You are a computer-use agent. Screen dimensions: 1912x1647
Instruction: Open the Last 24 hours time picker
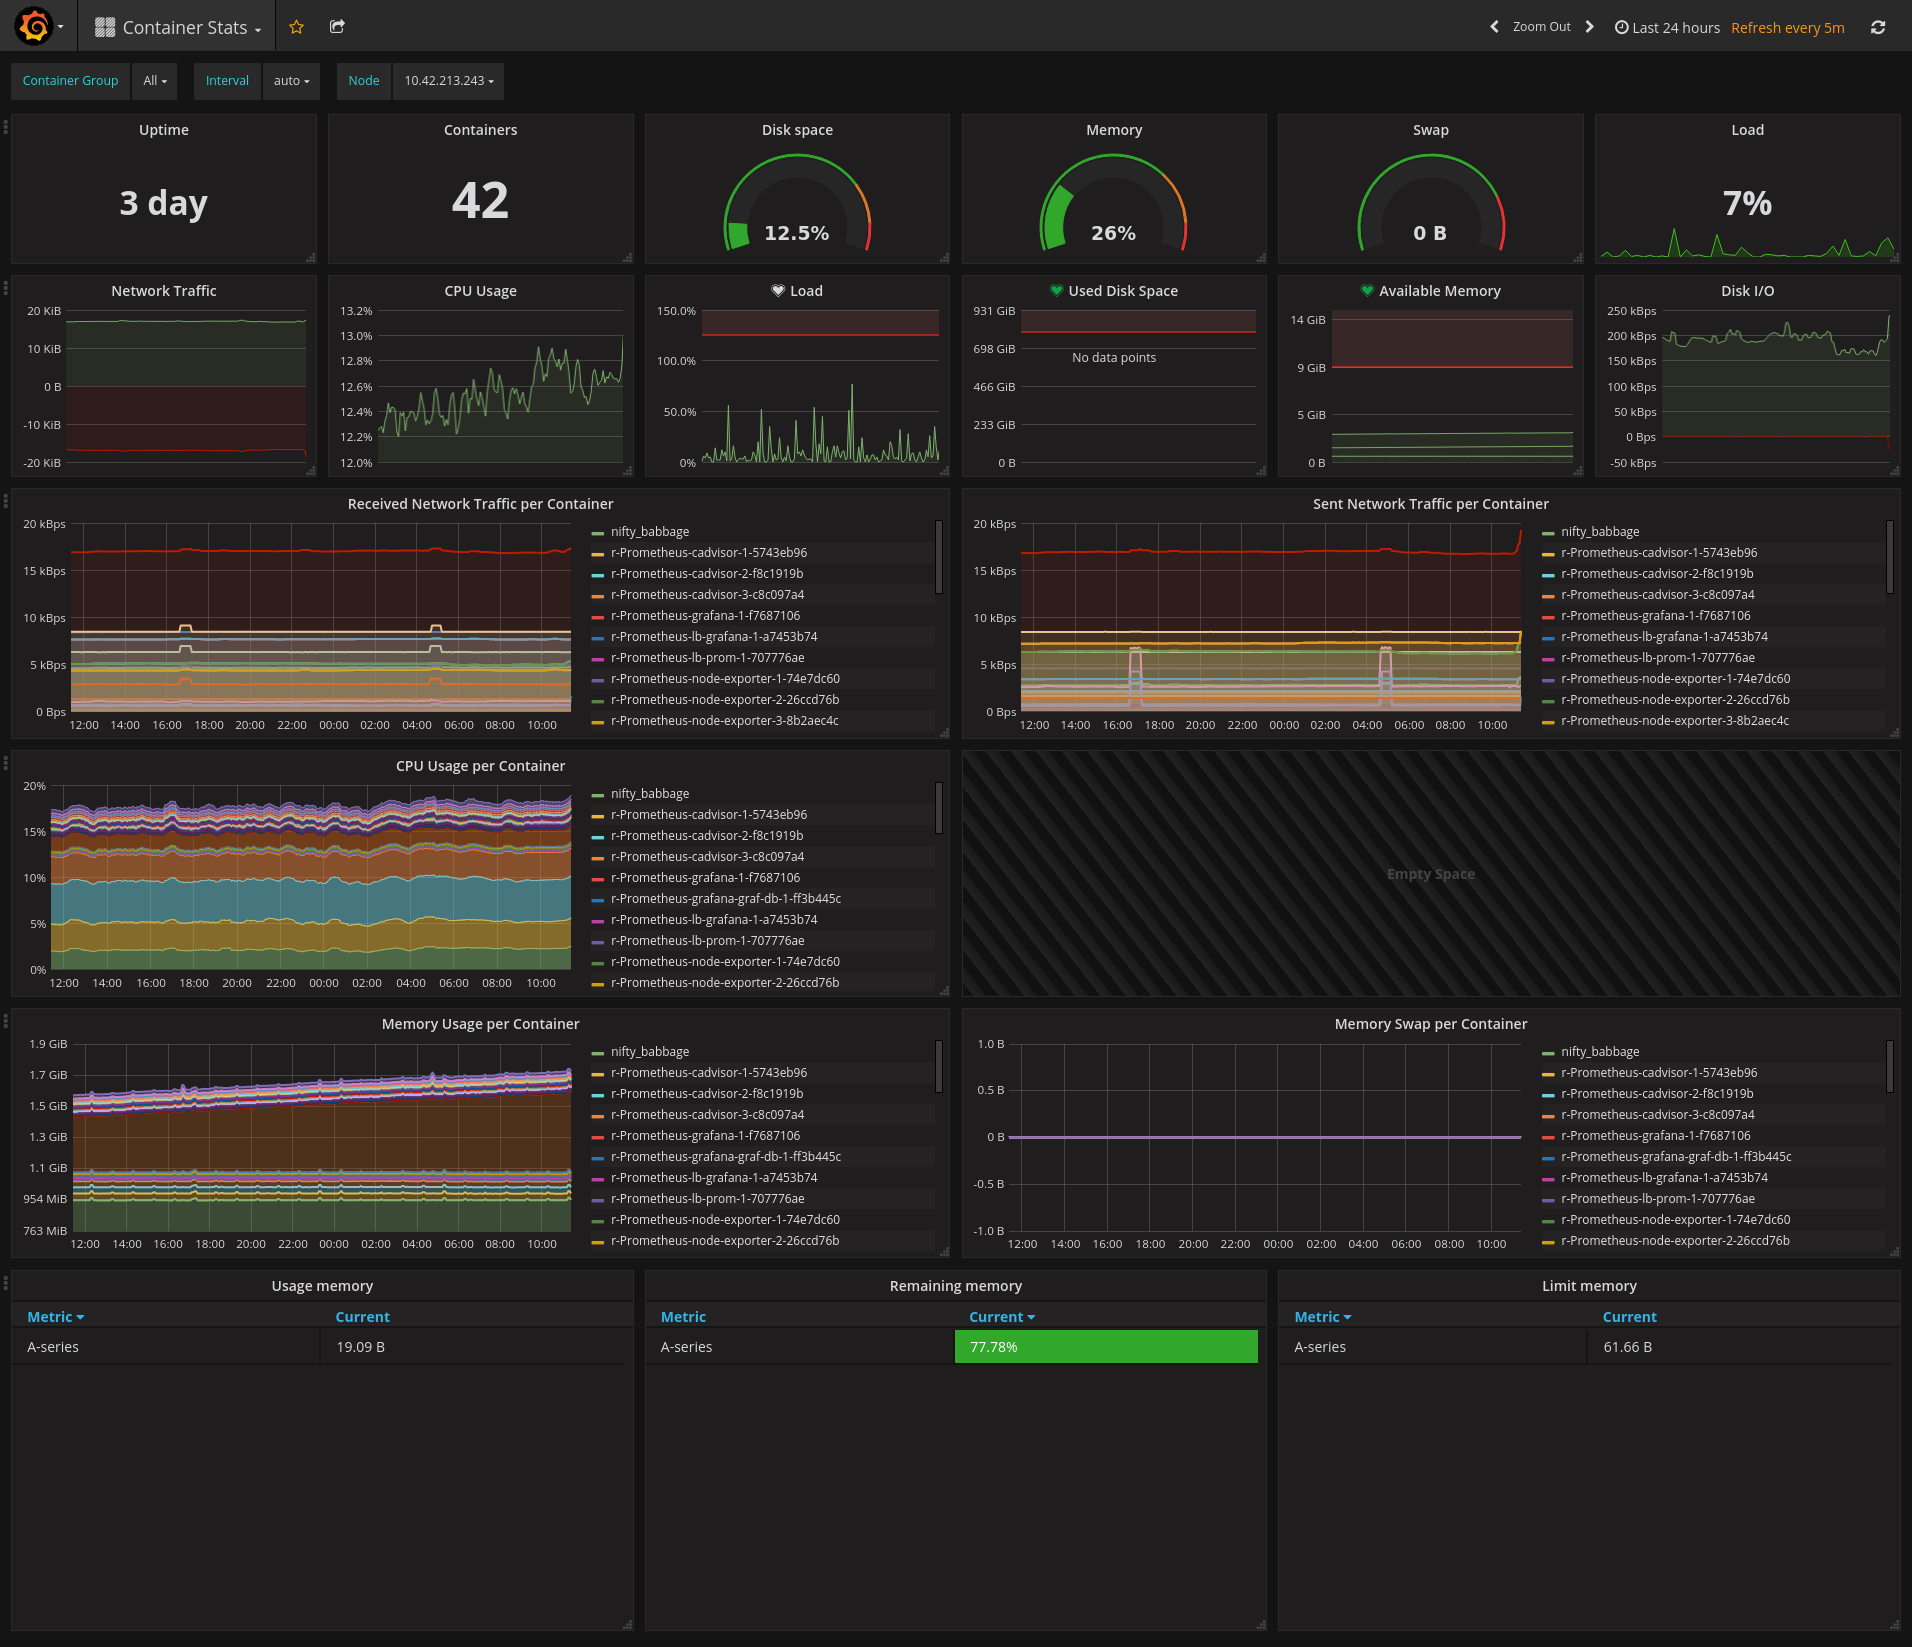pos(1667,28)
